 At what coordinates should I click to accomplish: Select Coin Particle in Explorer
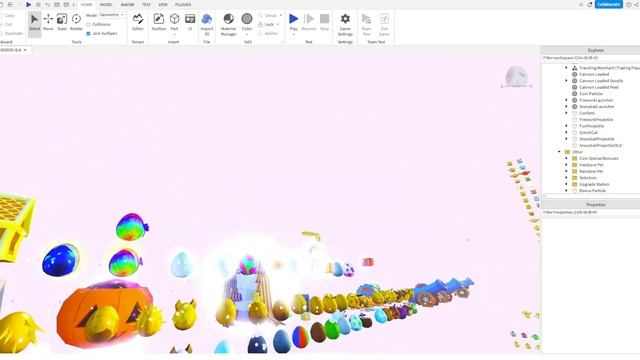[591, 93]
